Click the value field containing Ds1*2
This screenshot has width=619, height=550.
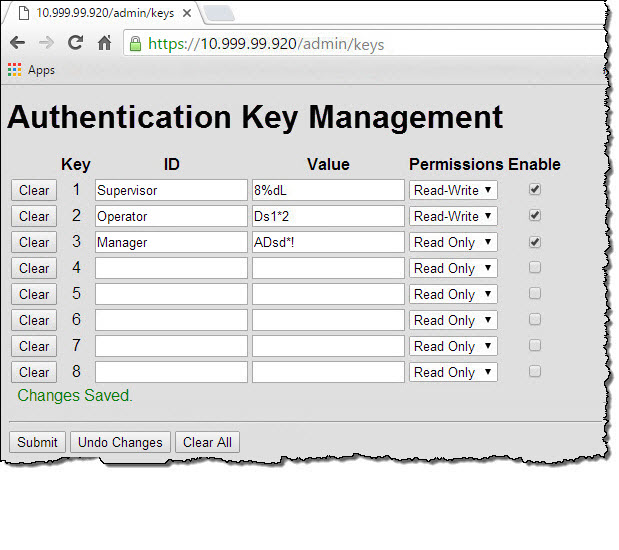pyautogui.click(x=328, y=216)
